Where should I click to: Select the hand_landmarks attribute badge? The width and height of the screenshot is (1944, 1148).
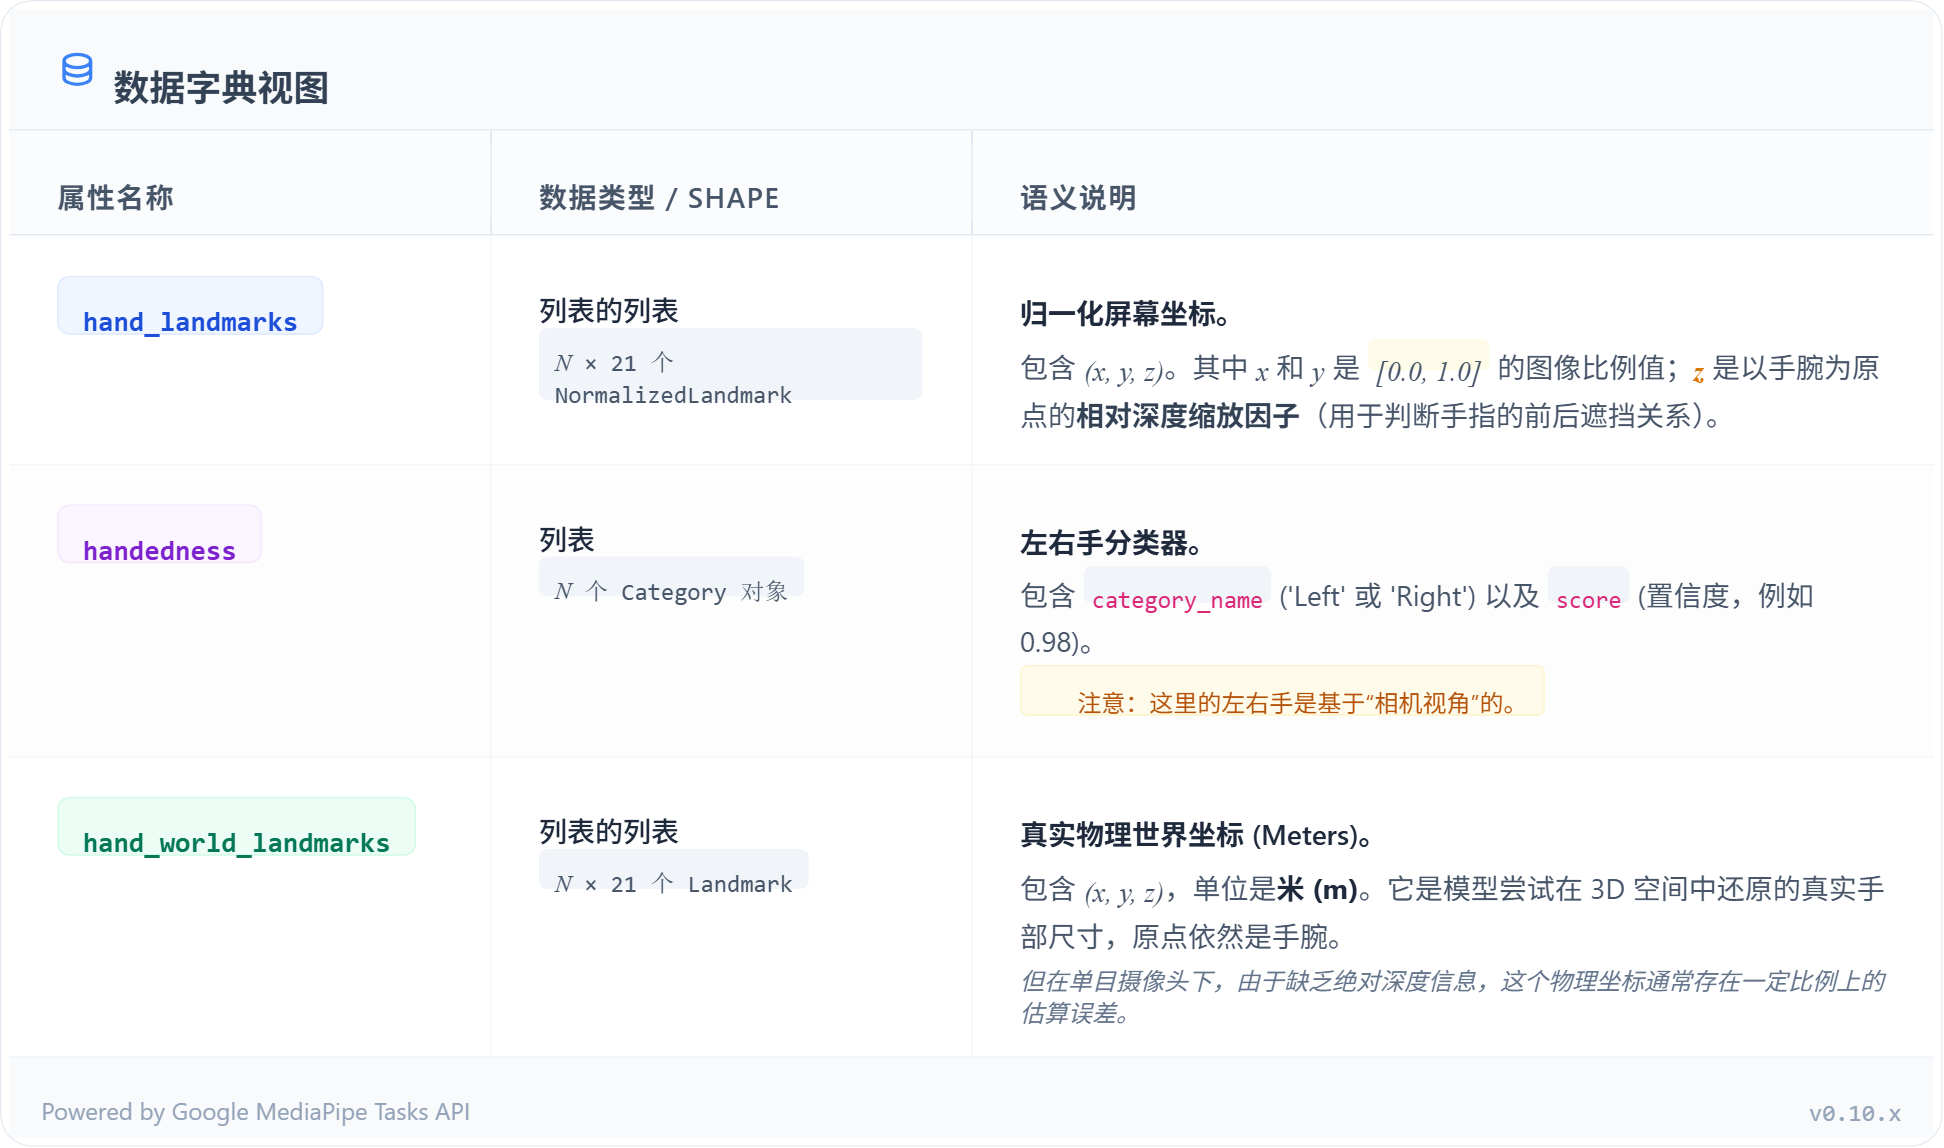190,306
